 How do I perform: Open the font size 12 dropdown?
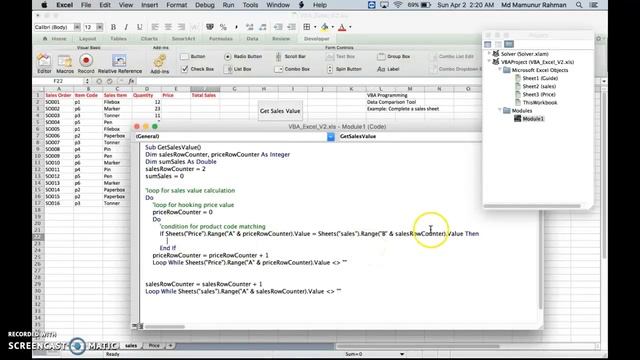tap(100, 27)
